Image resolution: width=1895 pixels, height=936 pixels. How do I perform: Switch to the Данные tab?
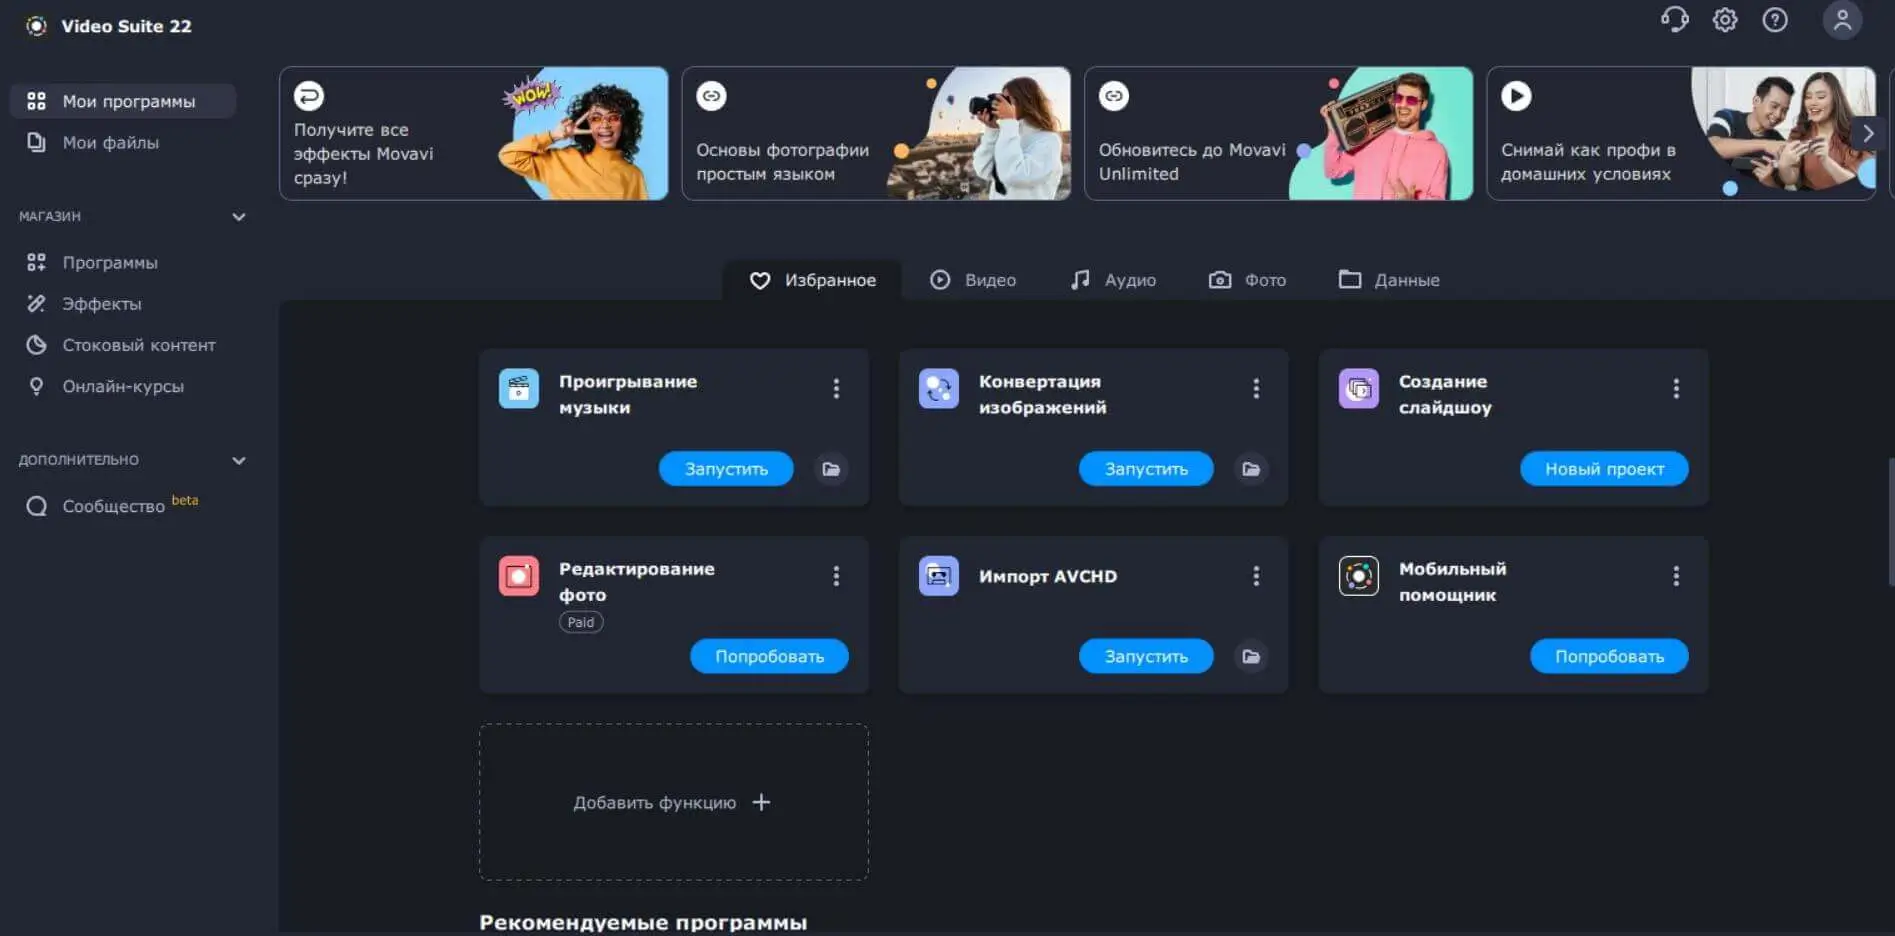click(x=1389, y=280)
